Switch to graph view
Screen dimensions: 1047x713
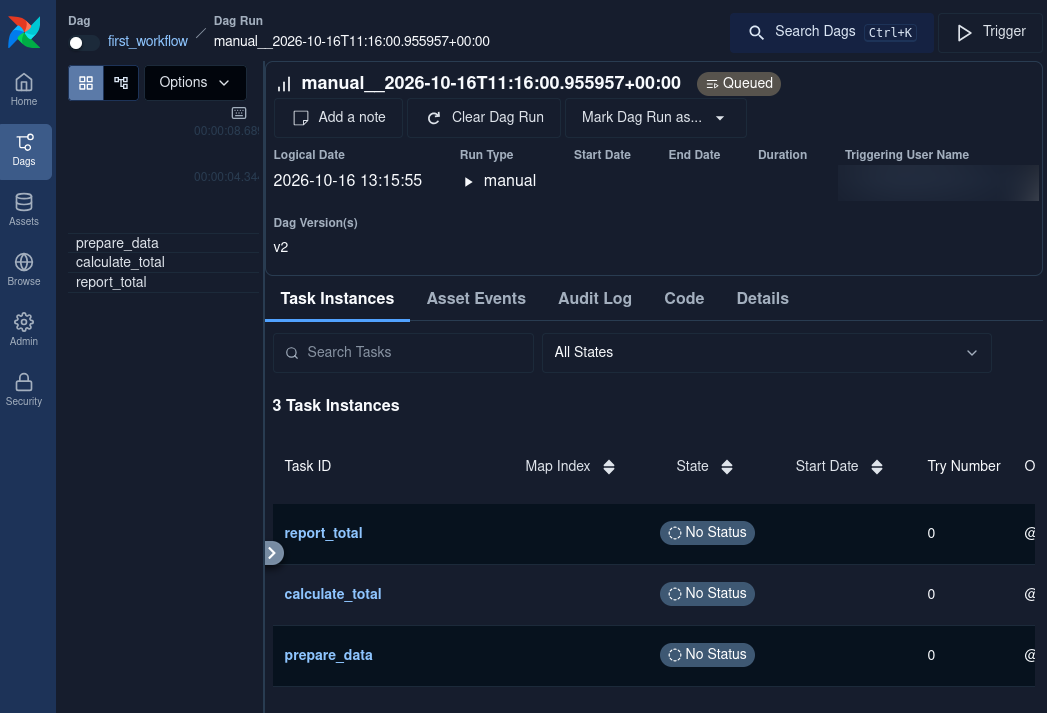coord(121,83)
